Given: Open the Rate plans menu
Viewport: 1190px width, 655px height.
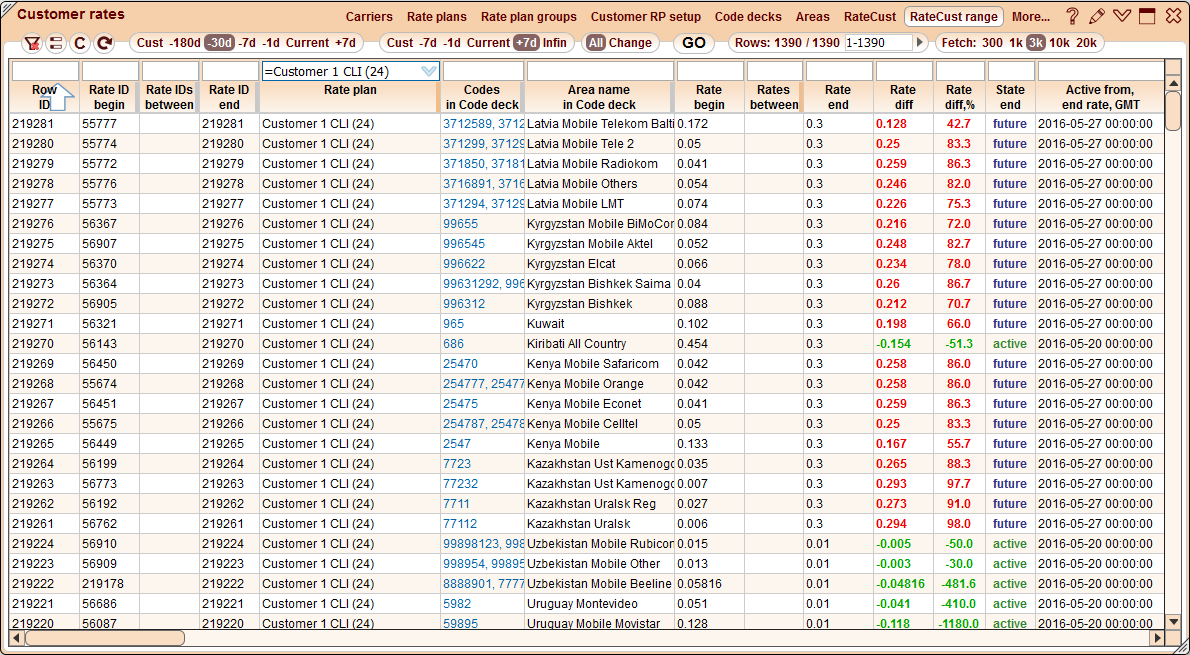Looking at the screenshot, I should (x=436, y=16).
